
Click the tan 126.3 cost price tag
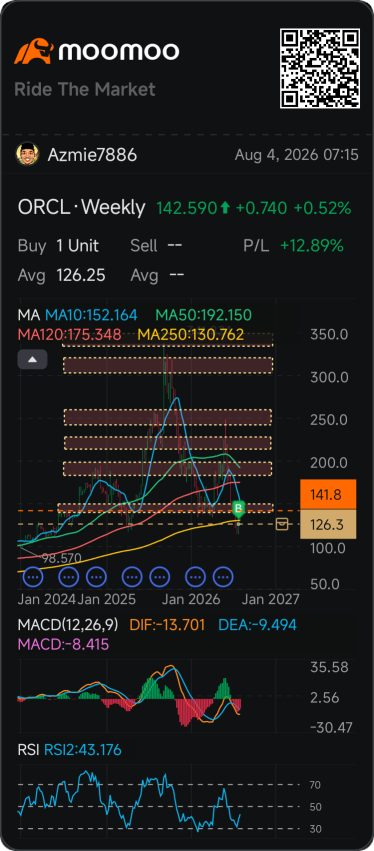pos(328,524)
